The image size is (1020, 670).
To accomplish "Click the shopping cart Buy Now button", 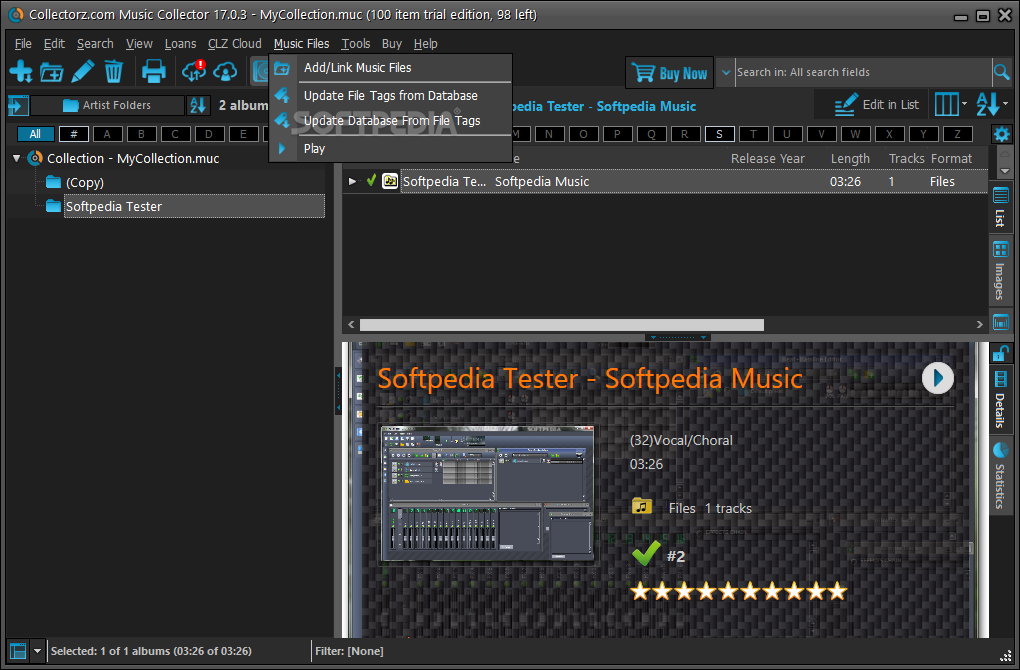I will pyautogui.click(x=669, y=73).
